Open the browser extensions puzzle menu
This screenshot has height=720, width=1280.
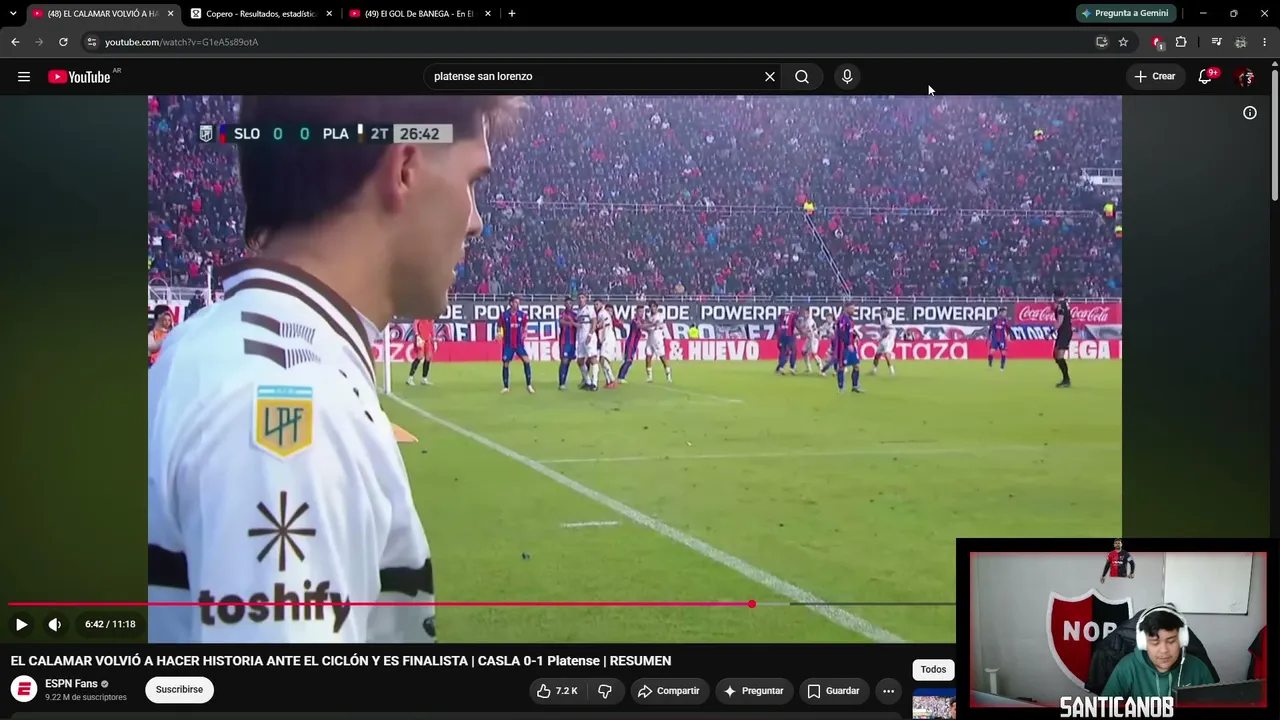tap(1181, 42)
